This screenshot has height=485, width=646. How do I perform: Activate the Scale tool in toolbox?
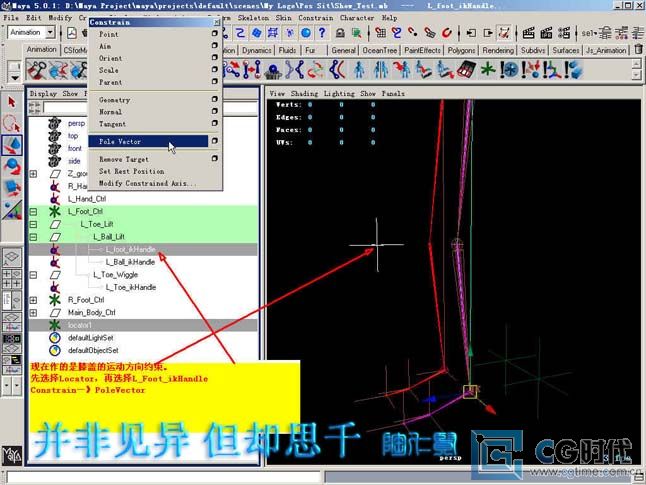pyautogui.click(x=12, y=188)
